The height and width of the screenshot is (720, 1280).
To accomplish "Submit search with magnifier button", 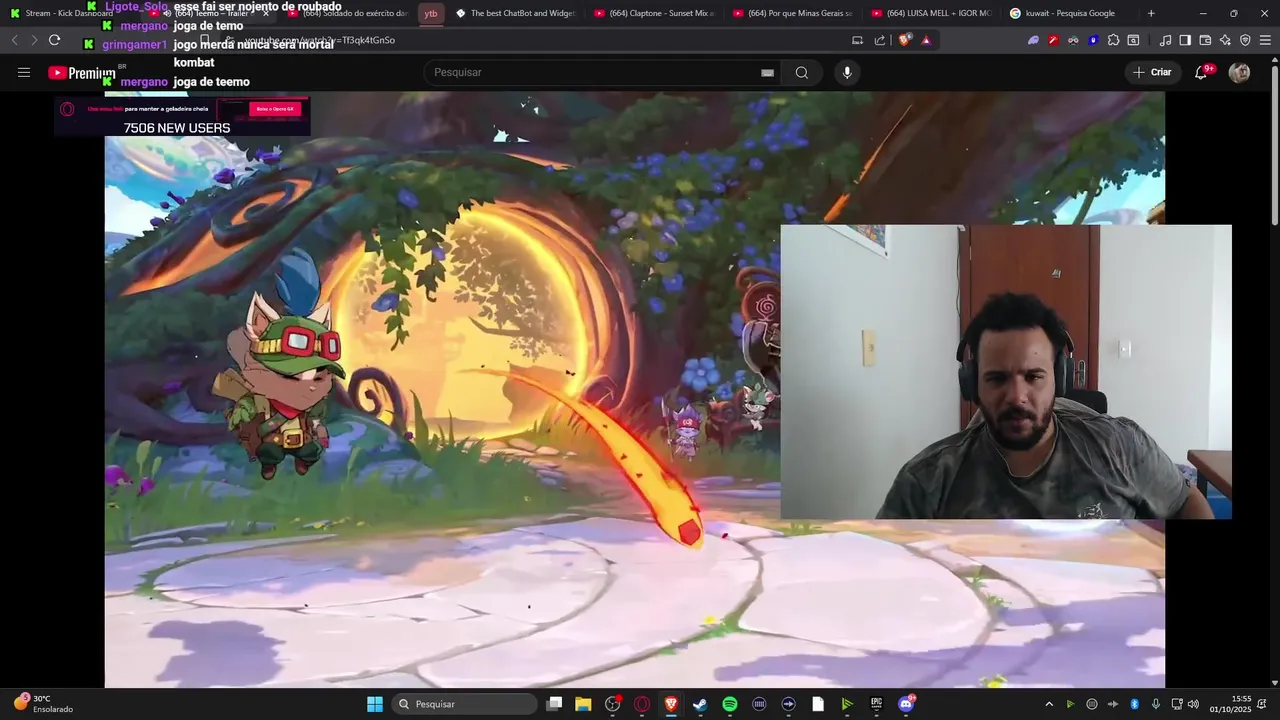I will (802, 72).
